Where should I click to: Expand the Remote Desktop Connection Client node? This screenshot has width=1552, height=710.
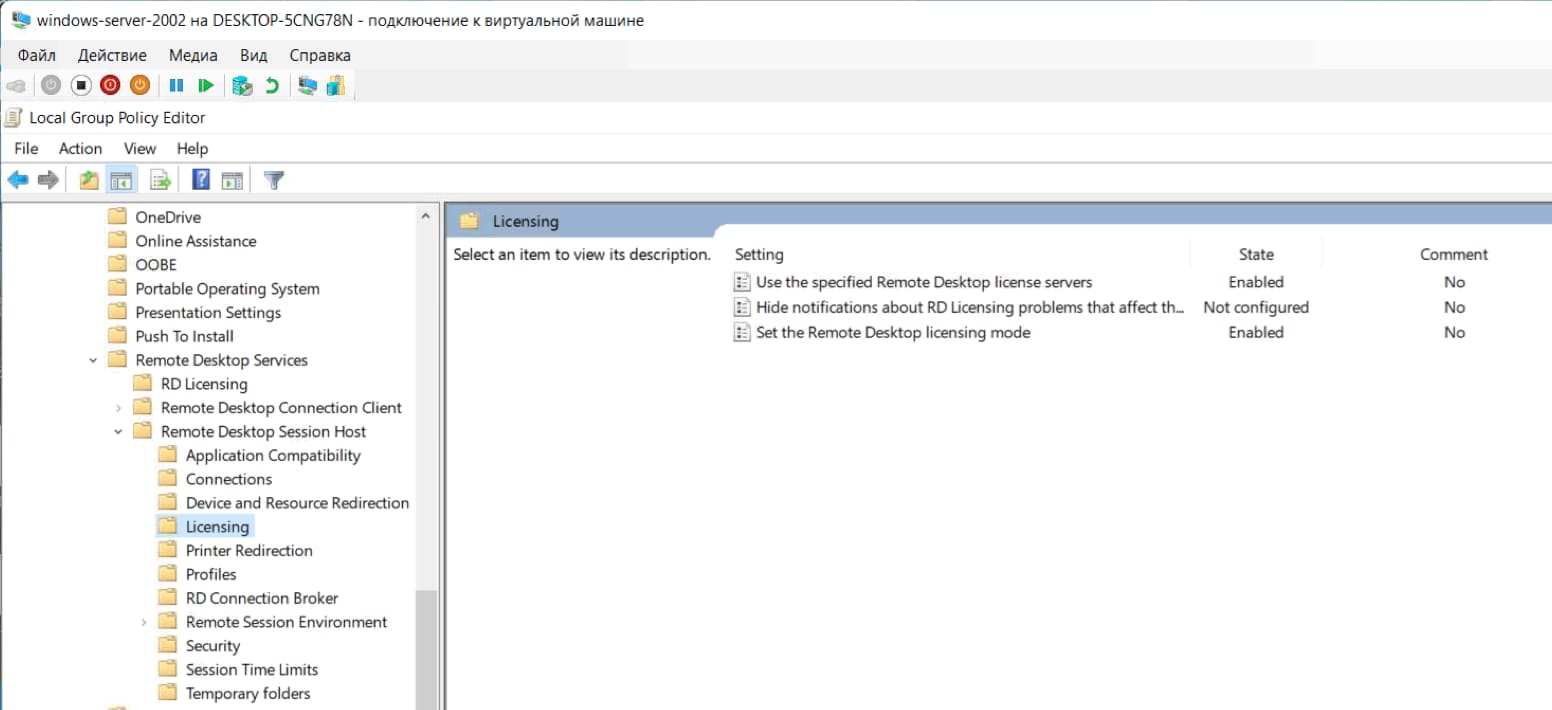point(118,408)
